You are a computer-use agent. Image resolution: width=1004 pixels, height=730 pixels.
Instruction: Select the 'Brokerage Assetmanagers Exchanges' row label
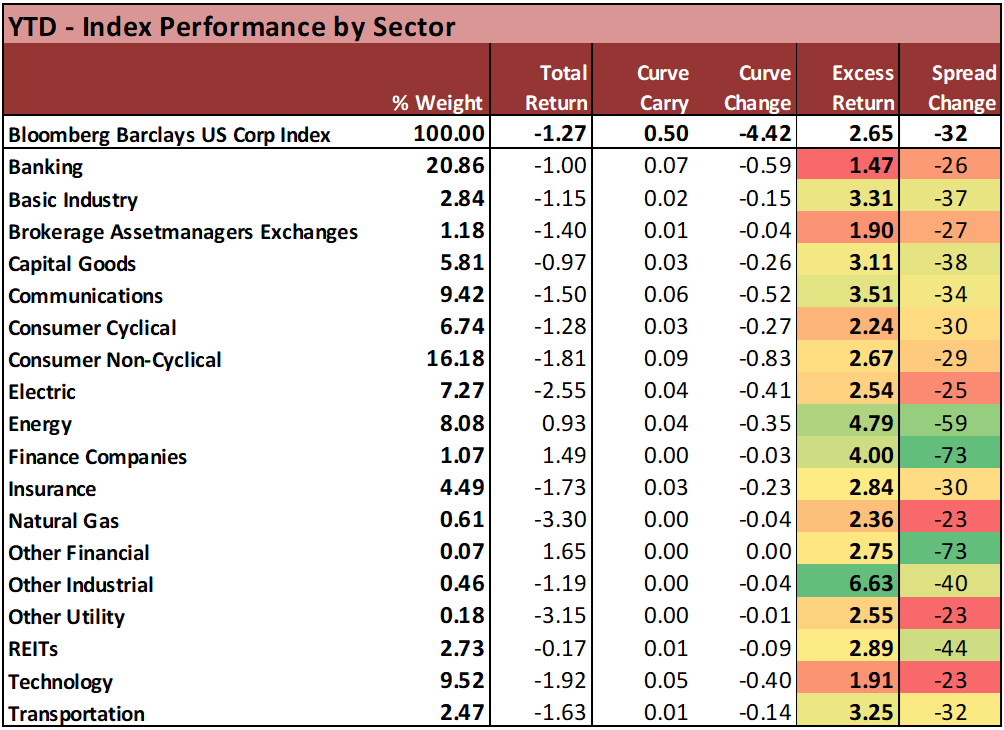[183, 232]
